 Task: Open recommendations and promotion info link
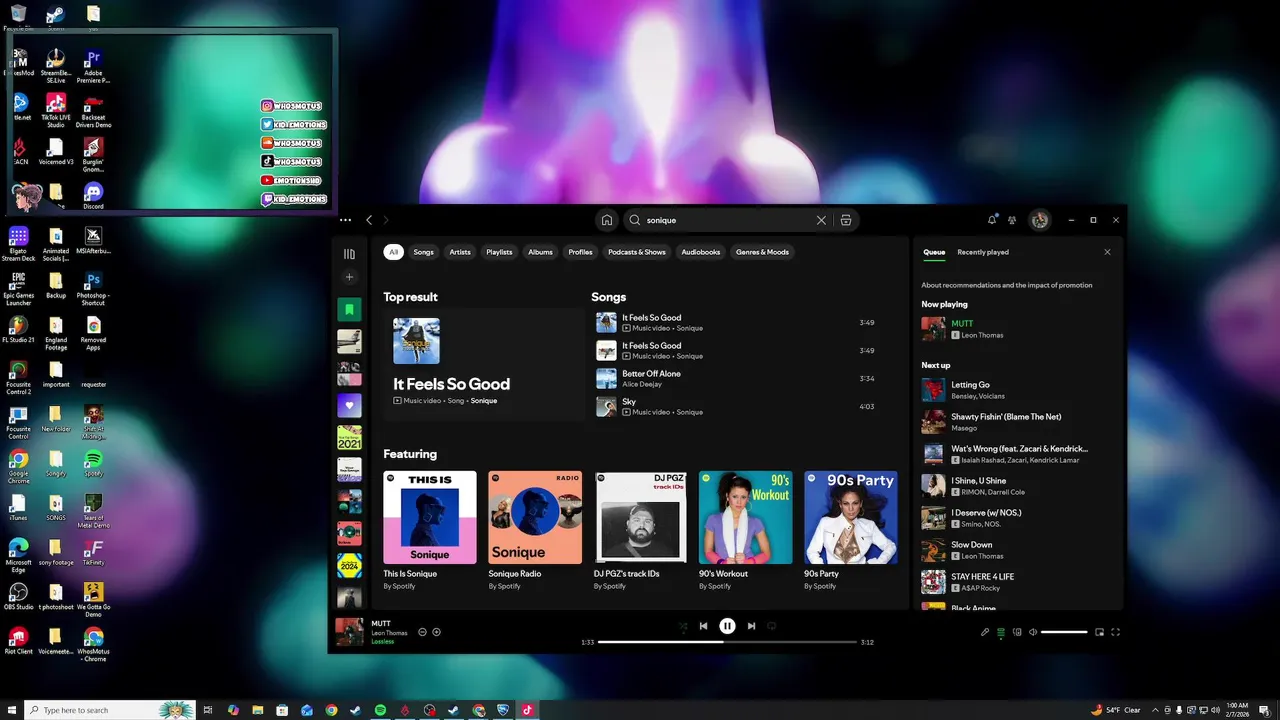pos(1007,285)
